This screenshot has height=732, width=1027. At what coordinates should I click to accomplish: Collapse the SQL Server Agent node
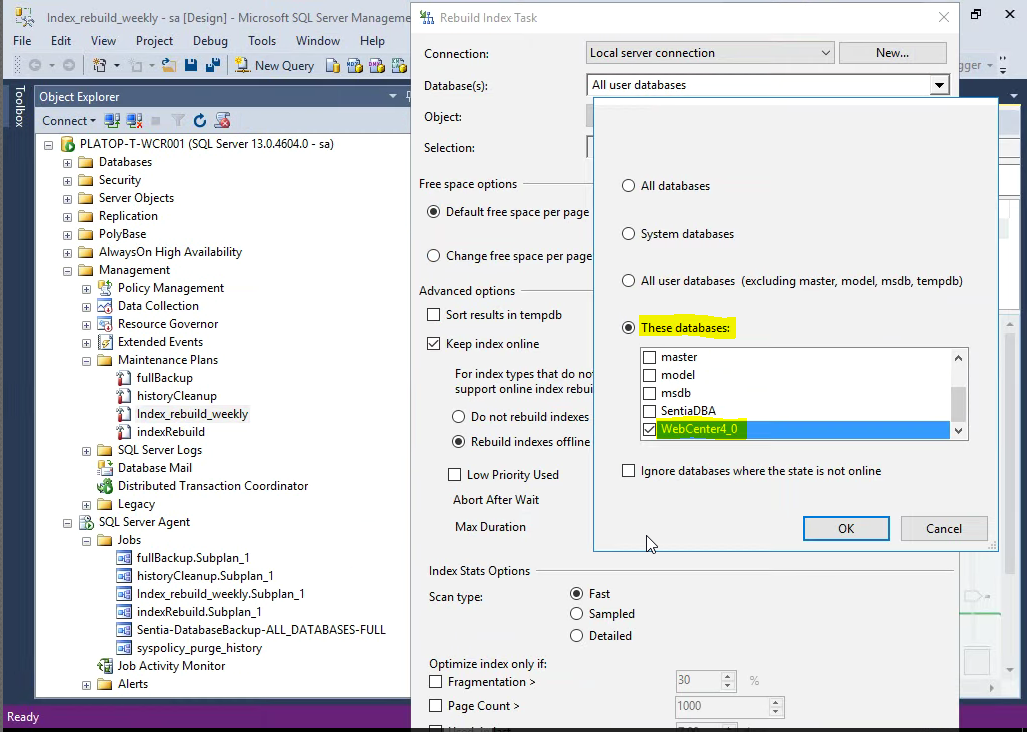tap(68, 523)
